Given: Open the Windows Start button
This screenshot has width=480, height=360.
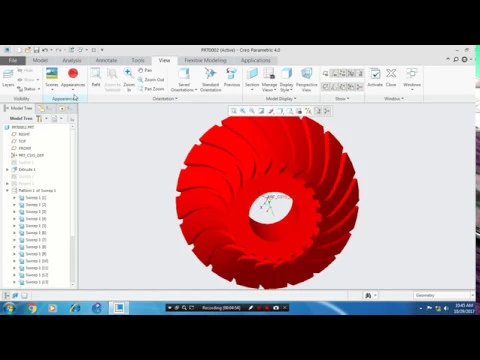Looking at the screenshot, I should [x=9, y=308].
